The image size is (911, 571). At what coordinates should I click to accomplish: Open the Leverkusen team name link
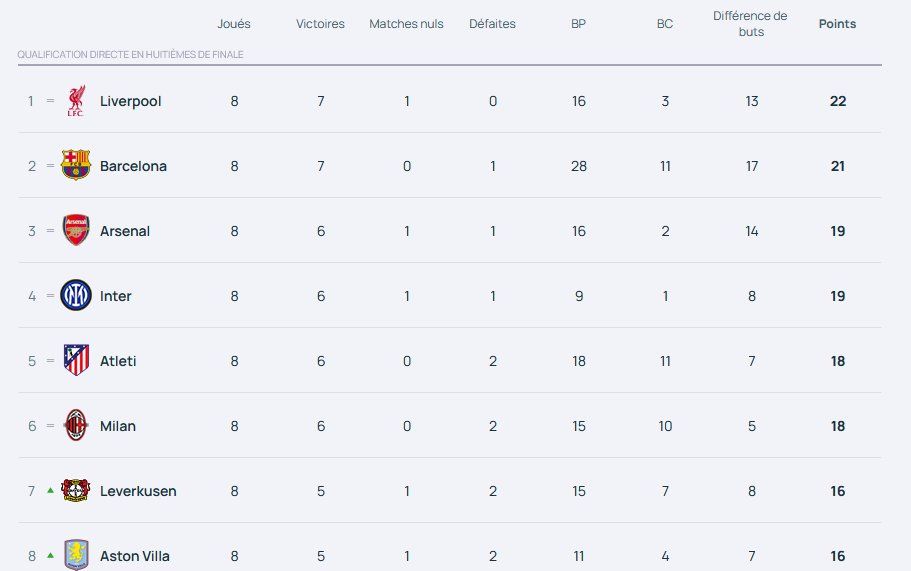(138, 491)
